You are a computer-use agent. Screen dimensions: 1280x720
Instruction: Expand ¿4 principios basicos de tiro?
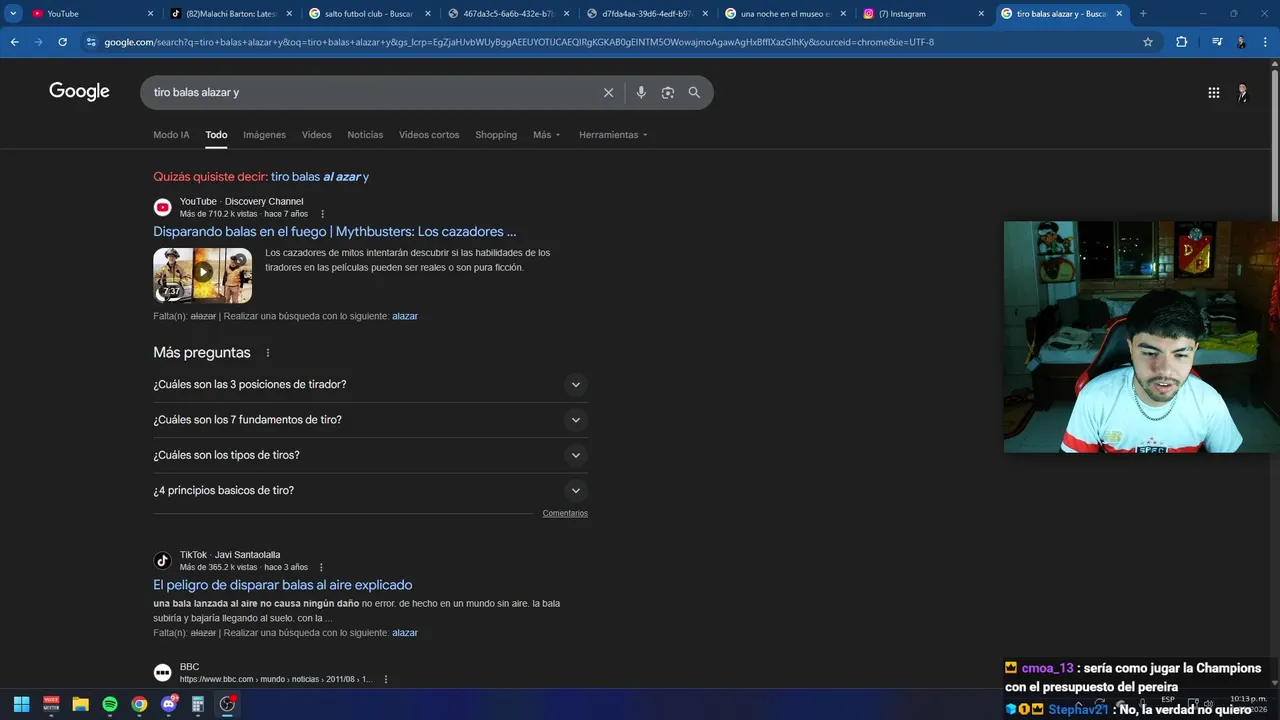point(370,490)
